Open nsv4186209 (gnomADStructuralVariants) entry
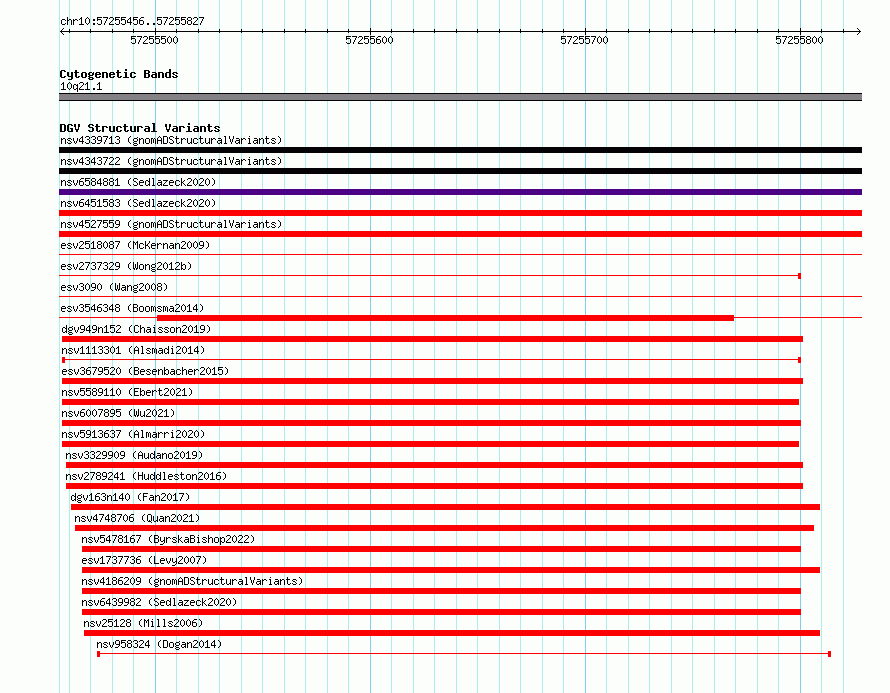This screenshot has width=890, height=693. (x=192, y=581)
